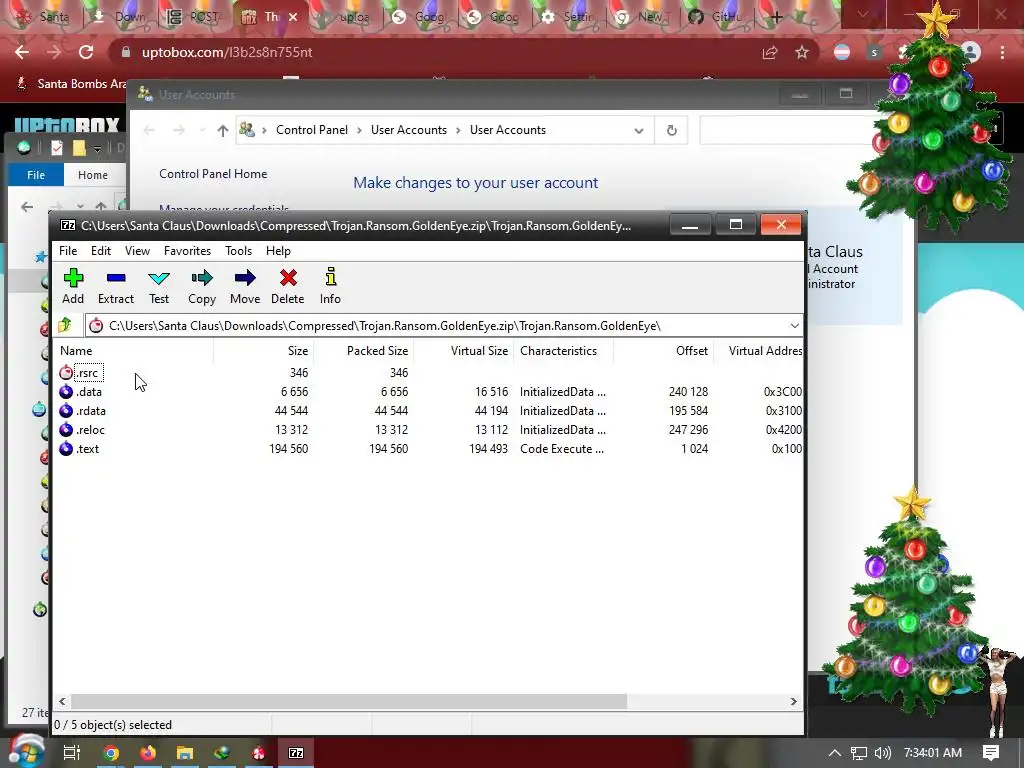Click the share icon in Chrome address bar

pyautogui.click(x=770, y=52)
